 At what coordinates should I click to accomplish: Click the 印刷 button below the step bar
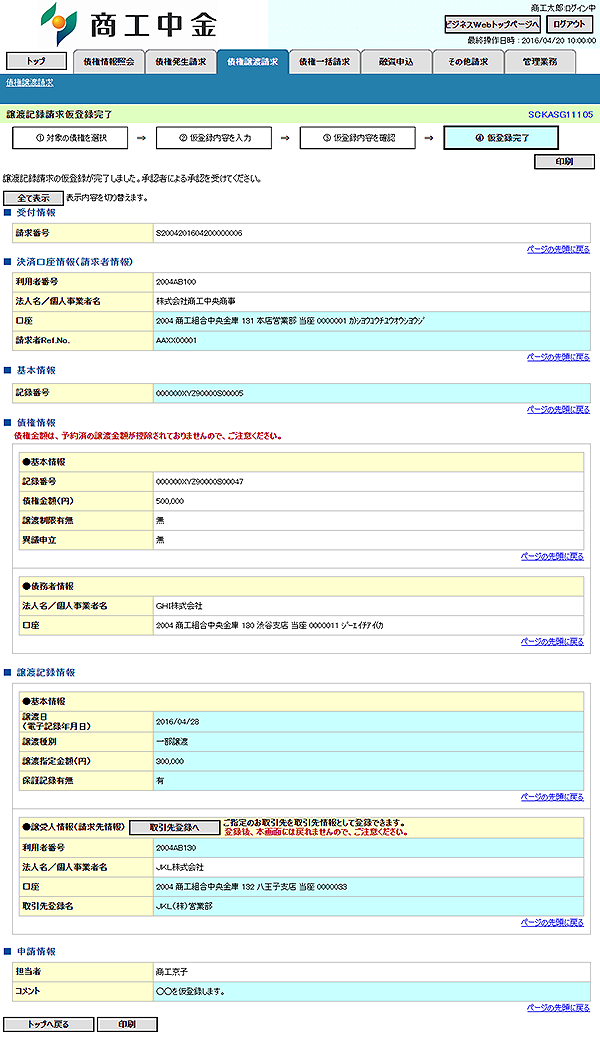(x=564, y=161)
